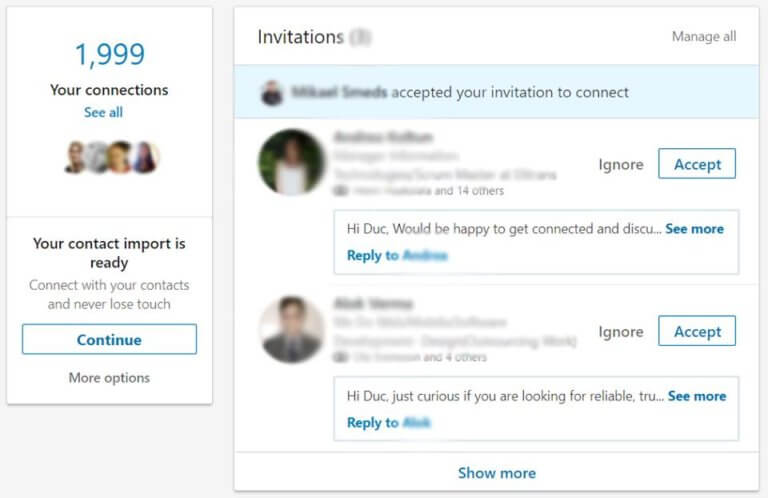This screenshot has width=768, height=498.
Task: Ignore the first invitation
Action: click(621, 165)
